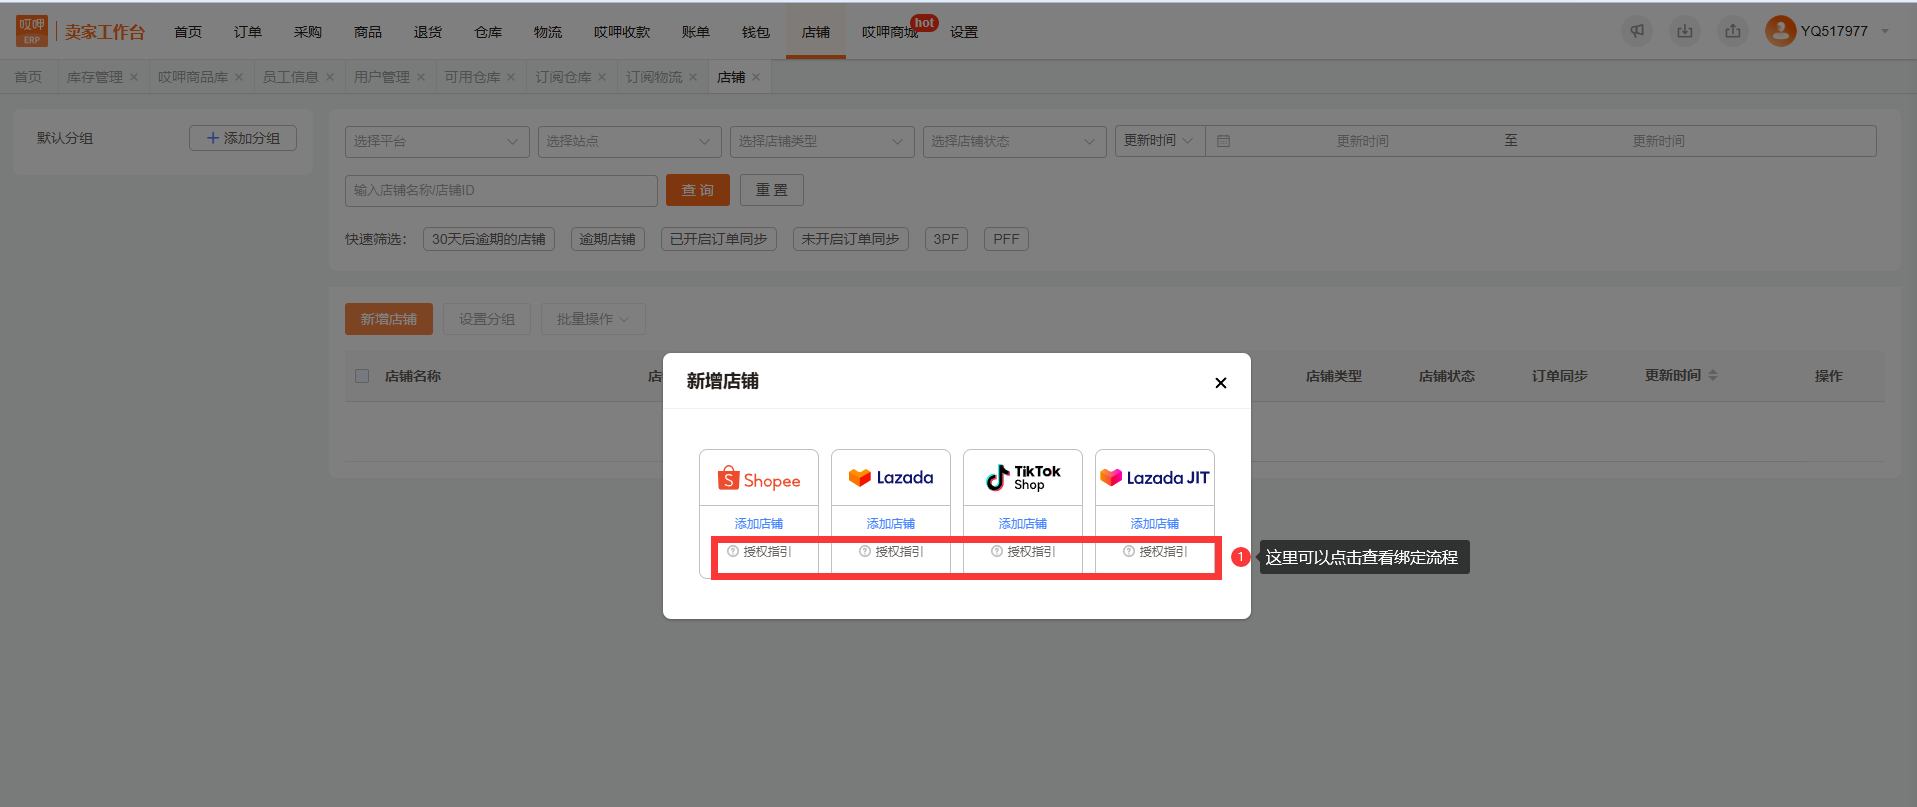The image size is (1917, 807).
Task: Click the orange 查询 button
Action: (x=698, y=190)
